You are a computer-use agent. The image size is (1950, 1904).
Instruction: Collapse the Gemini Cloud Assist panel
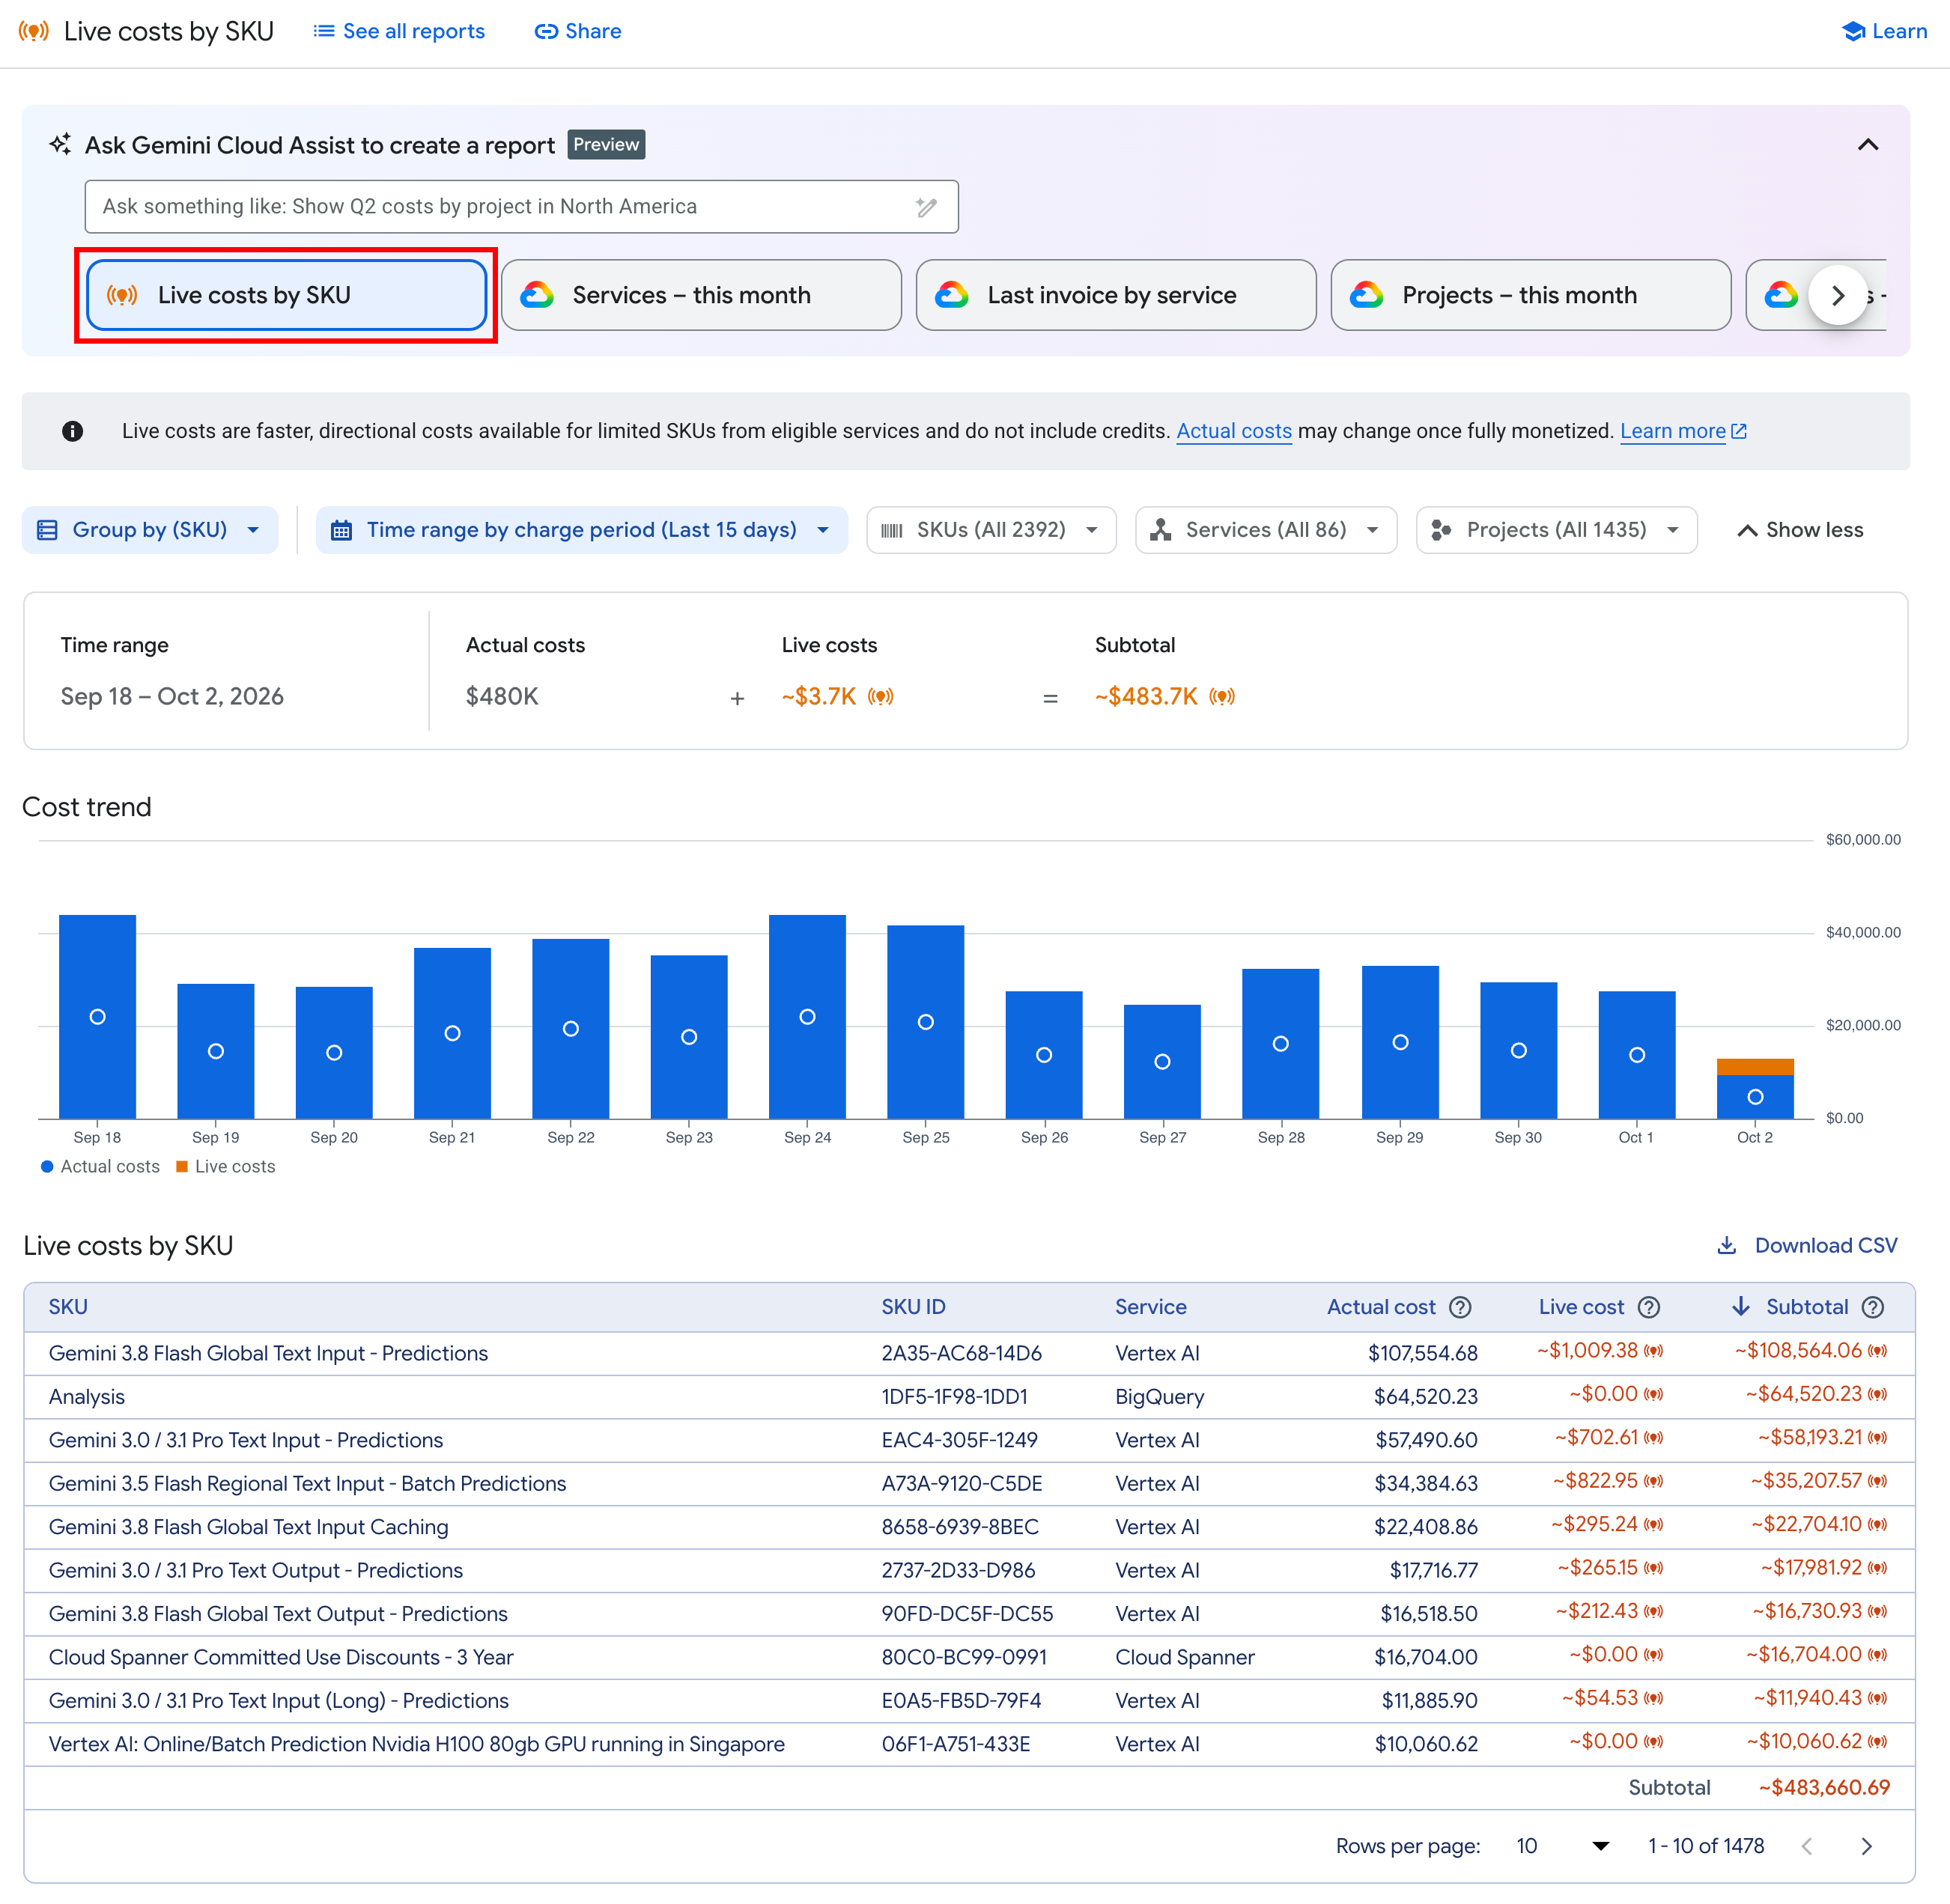(1867, 145)
